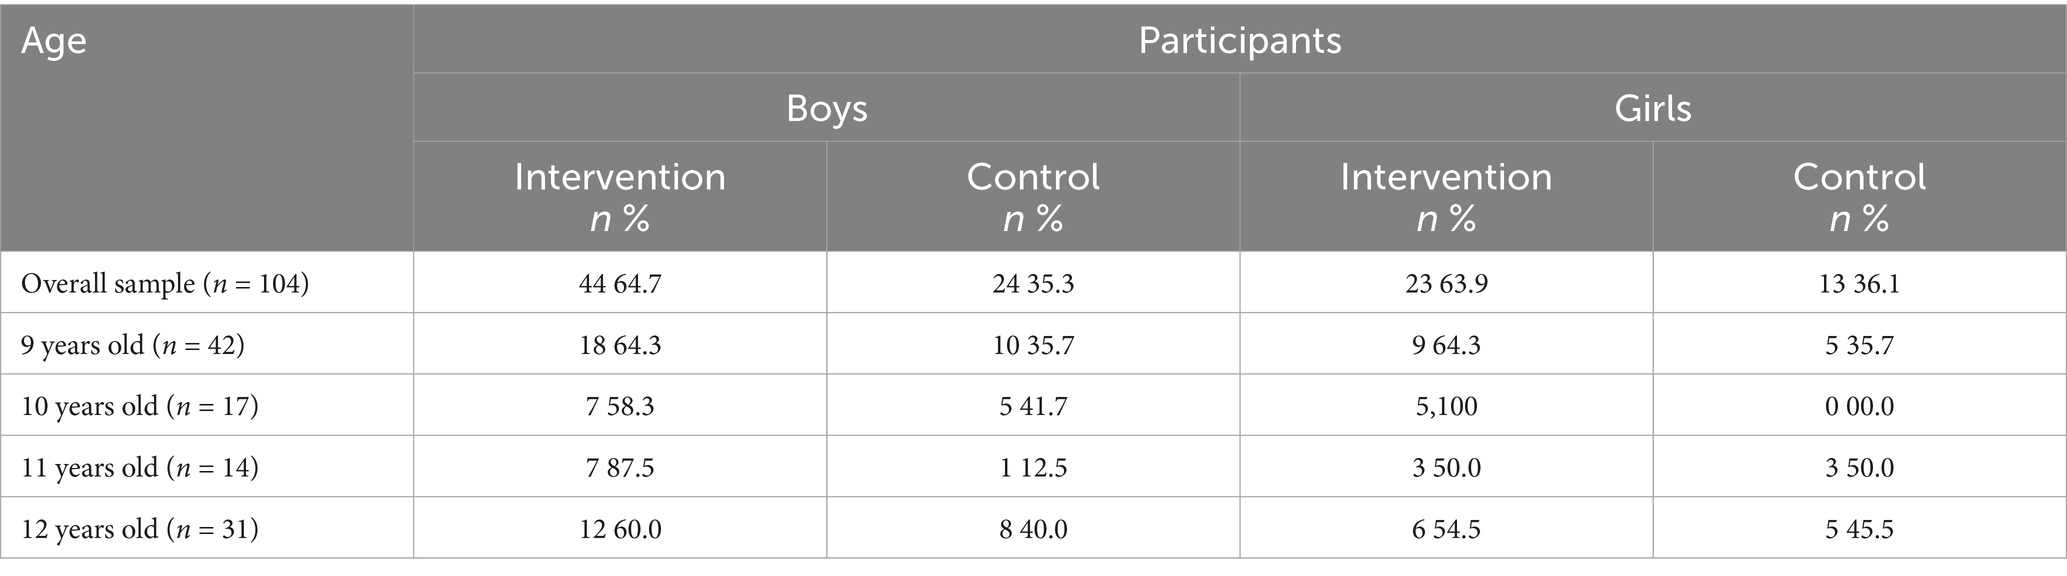The width and height of the screenshot is (2067, 576).
Task: Select the 9 years old row label
Action: 133,345
